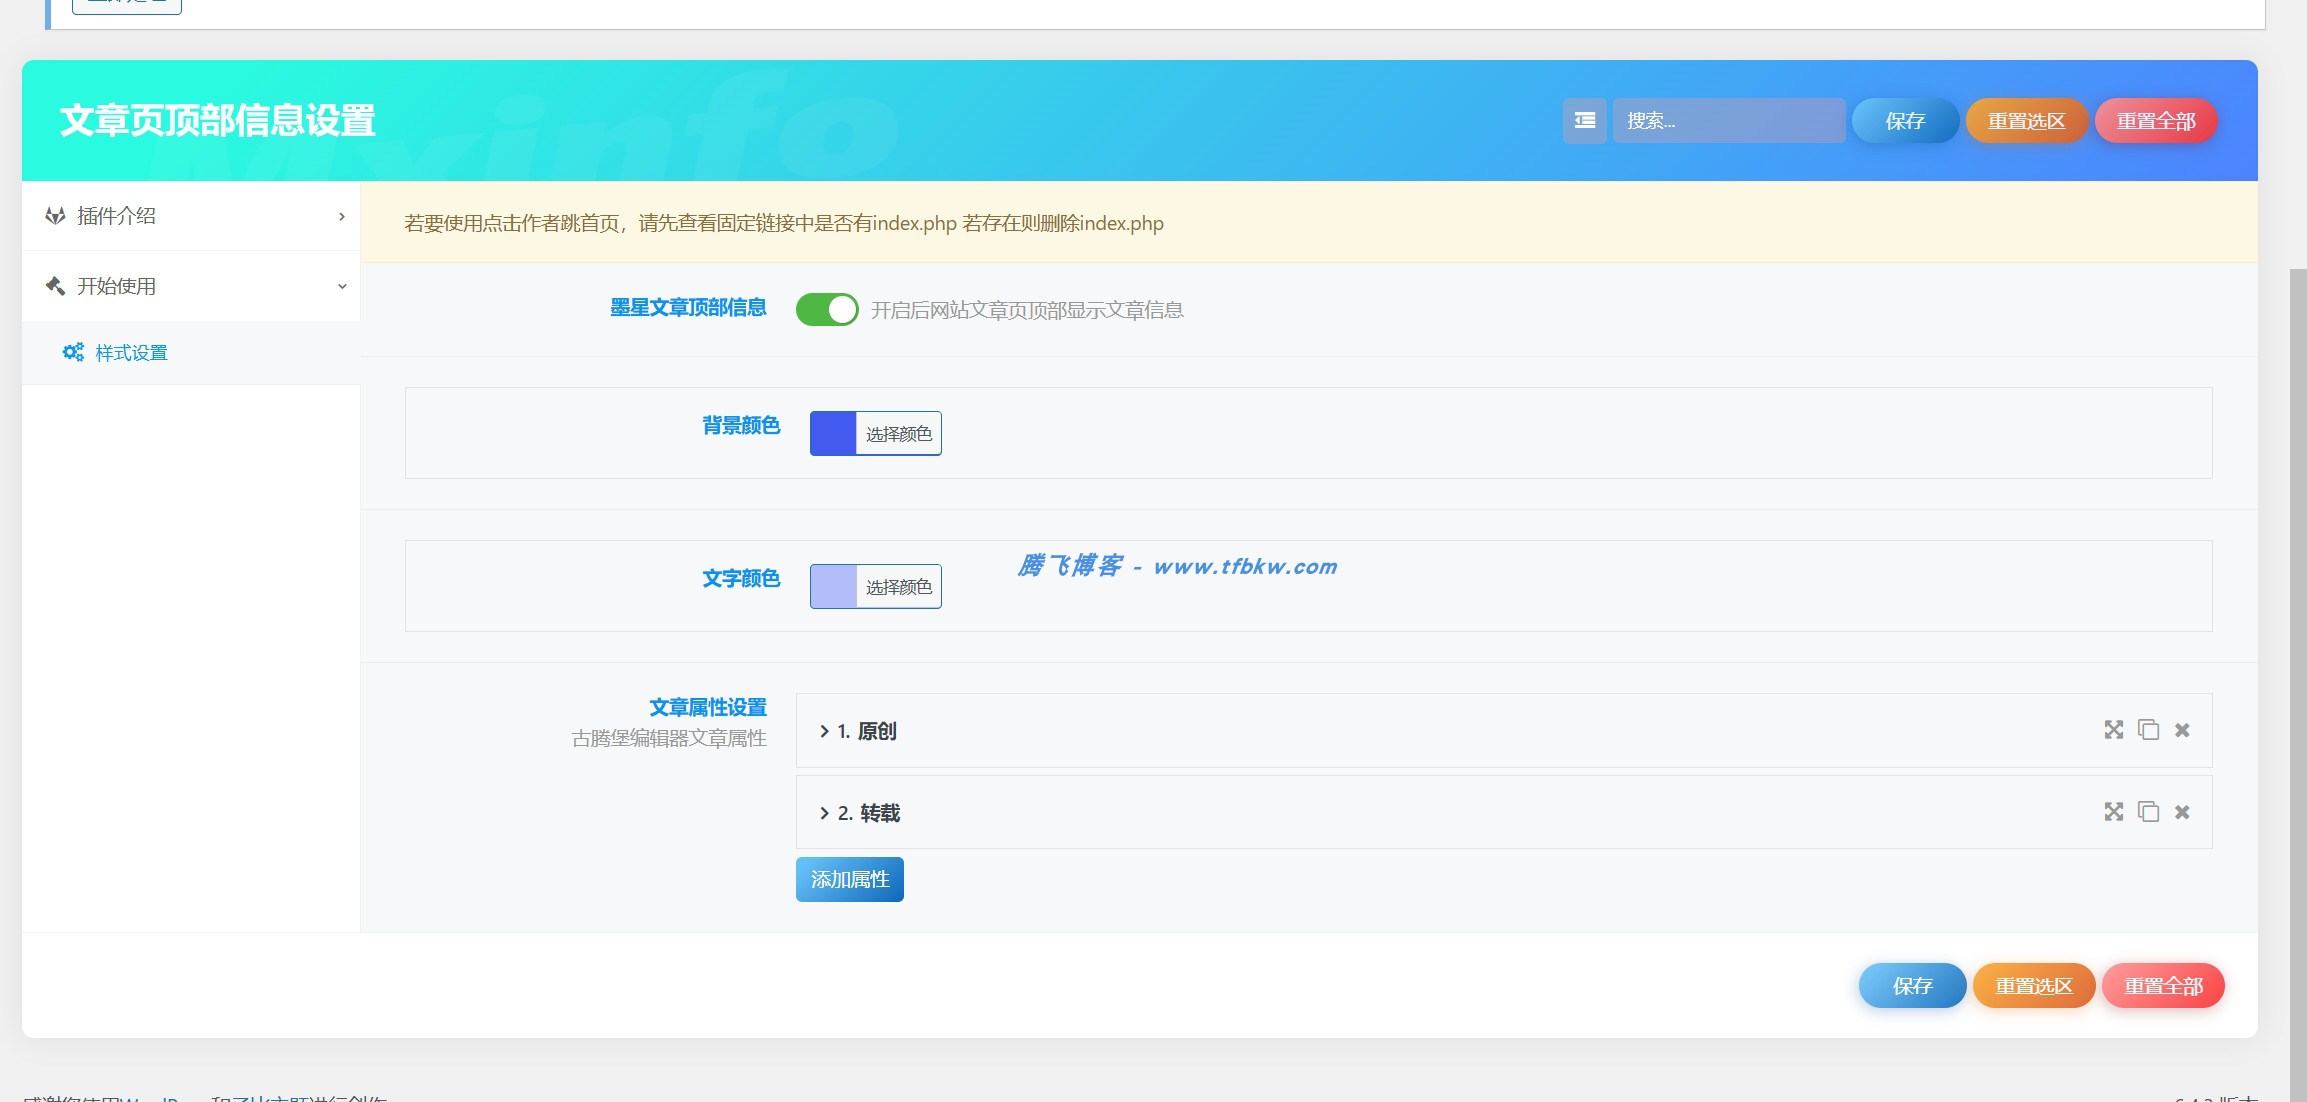Screen dimensions: 2307x1102
Task: Delete the 转载 attribute with its X icon
Action: (x=2182, y=812)
